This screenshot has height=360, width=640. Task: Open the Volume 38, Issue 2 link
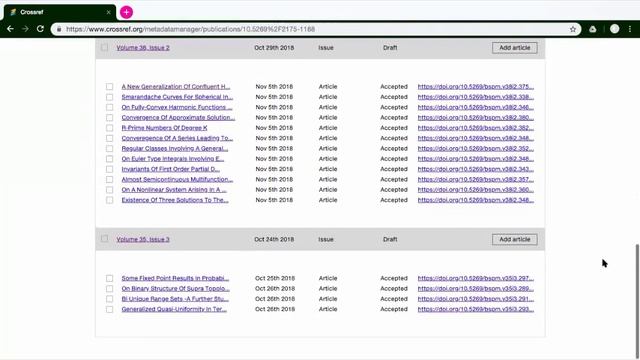(143, 48)
